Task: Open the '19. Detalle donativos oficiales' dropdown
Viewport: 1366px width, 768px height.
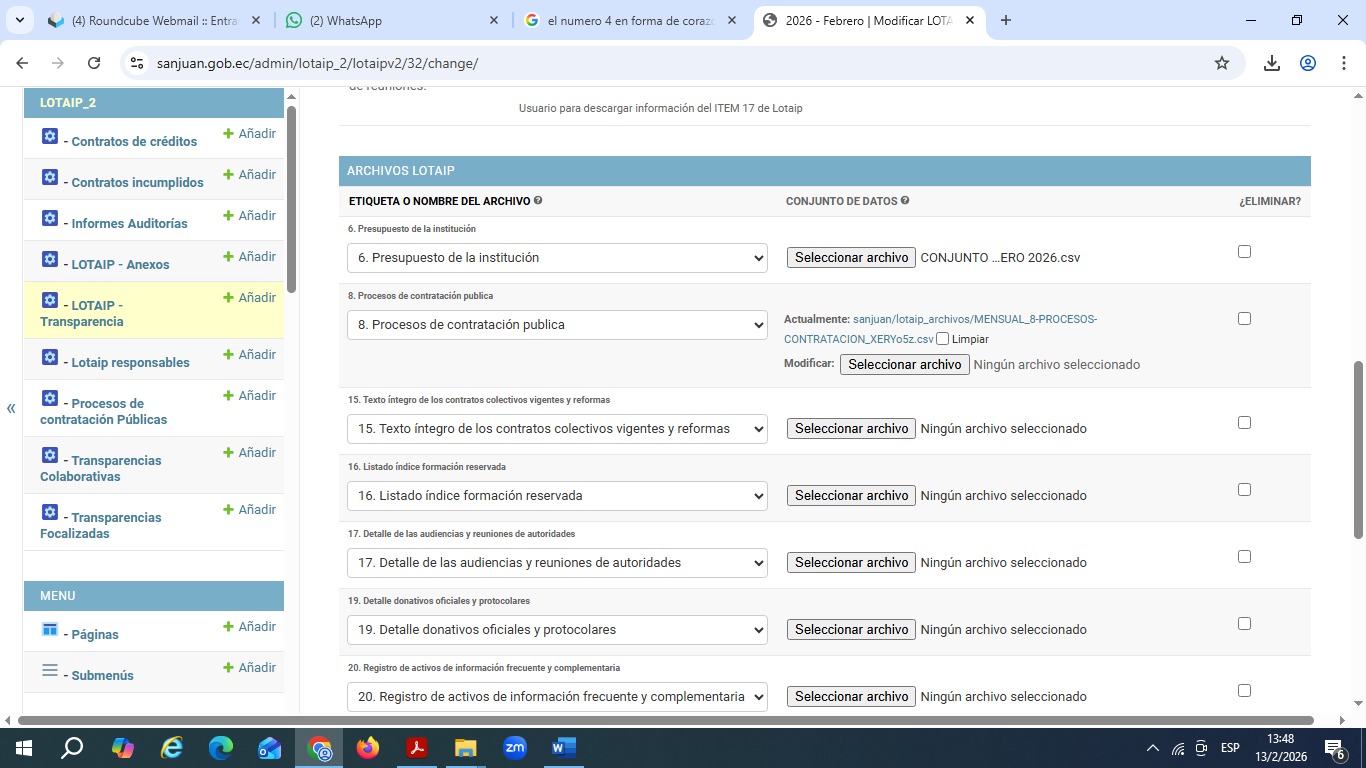Action: (557, 630)
